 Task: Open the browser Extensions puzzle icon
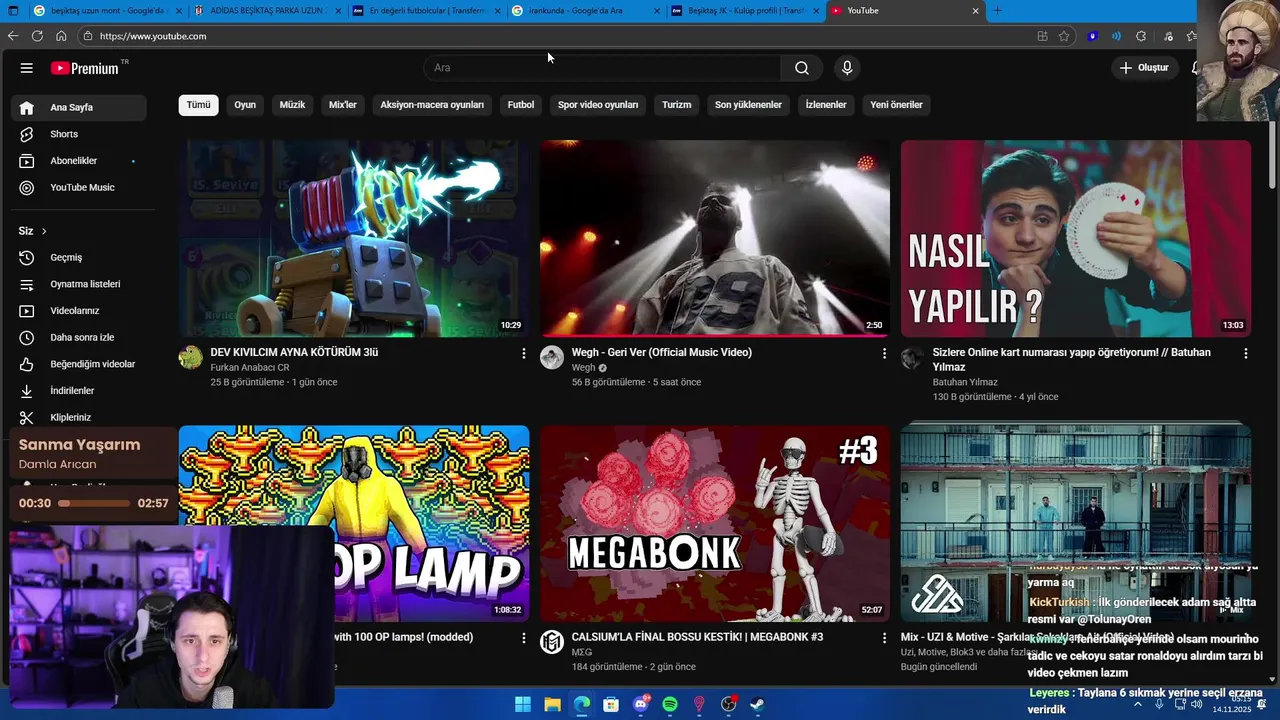point(1141,36)
